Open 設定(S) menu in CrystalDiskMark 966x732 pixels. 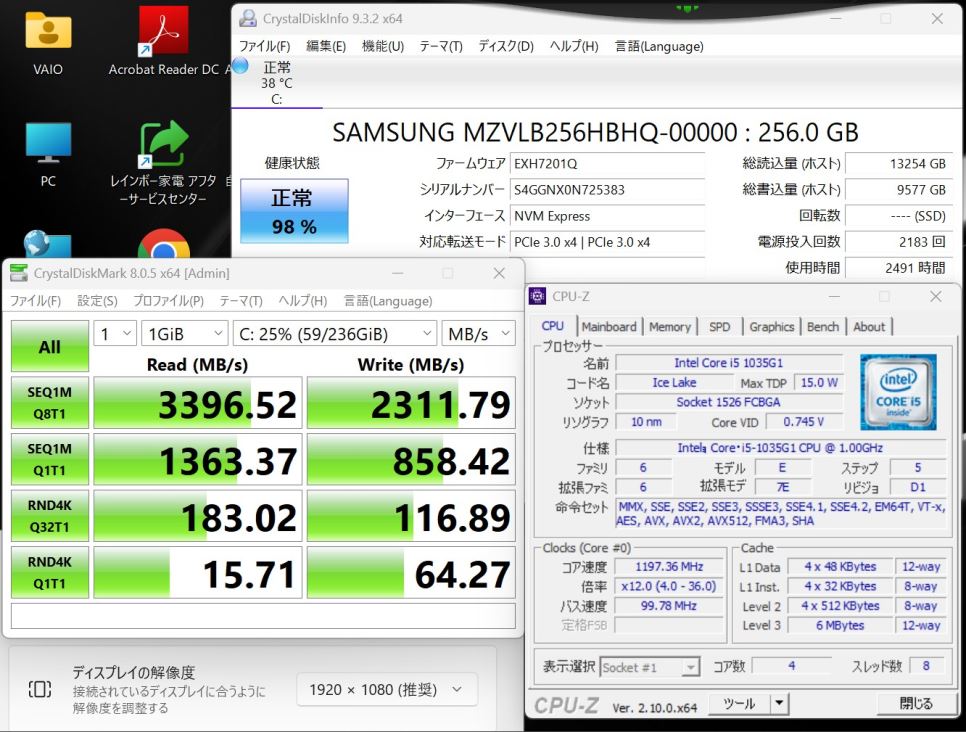coord(97,301)
